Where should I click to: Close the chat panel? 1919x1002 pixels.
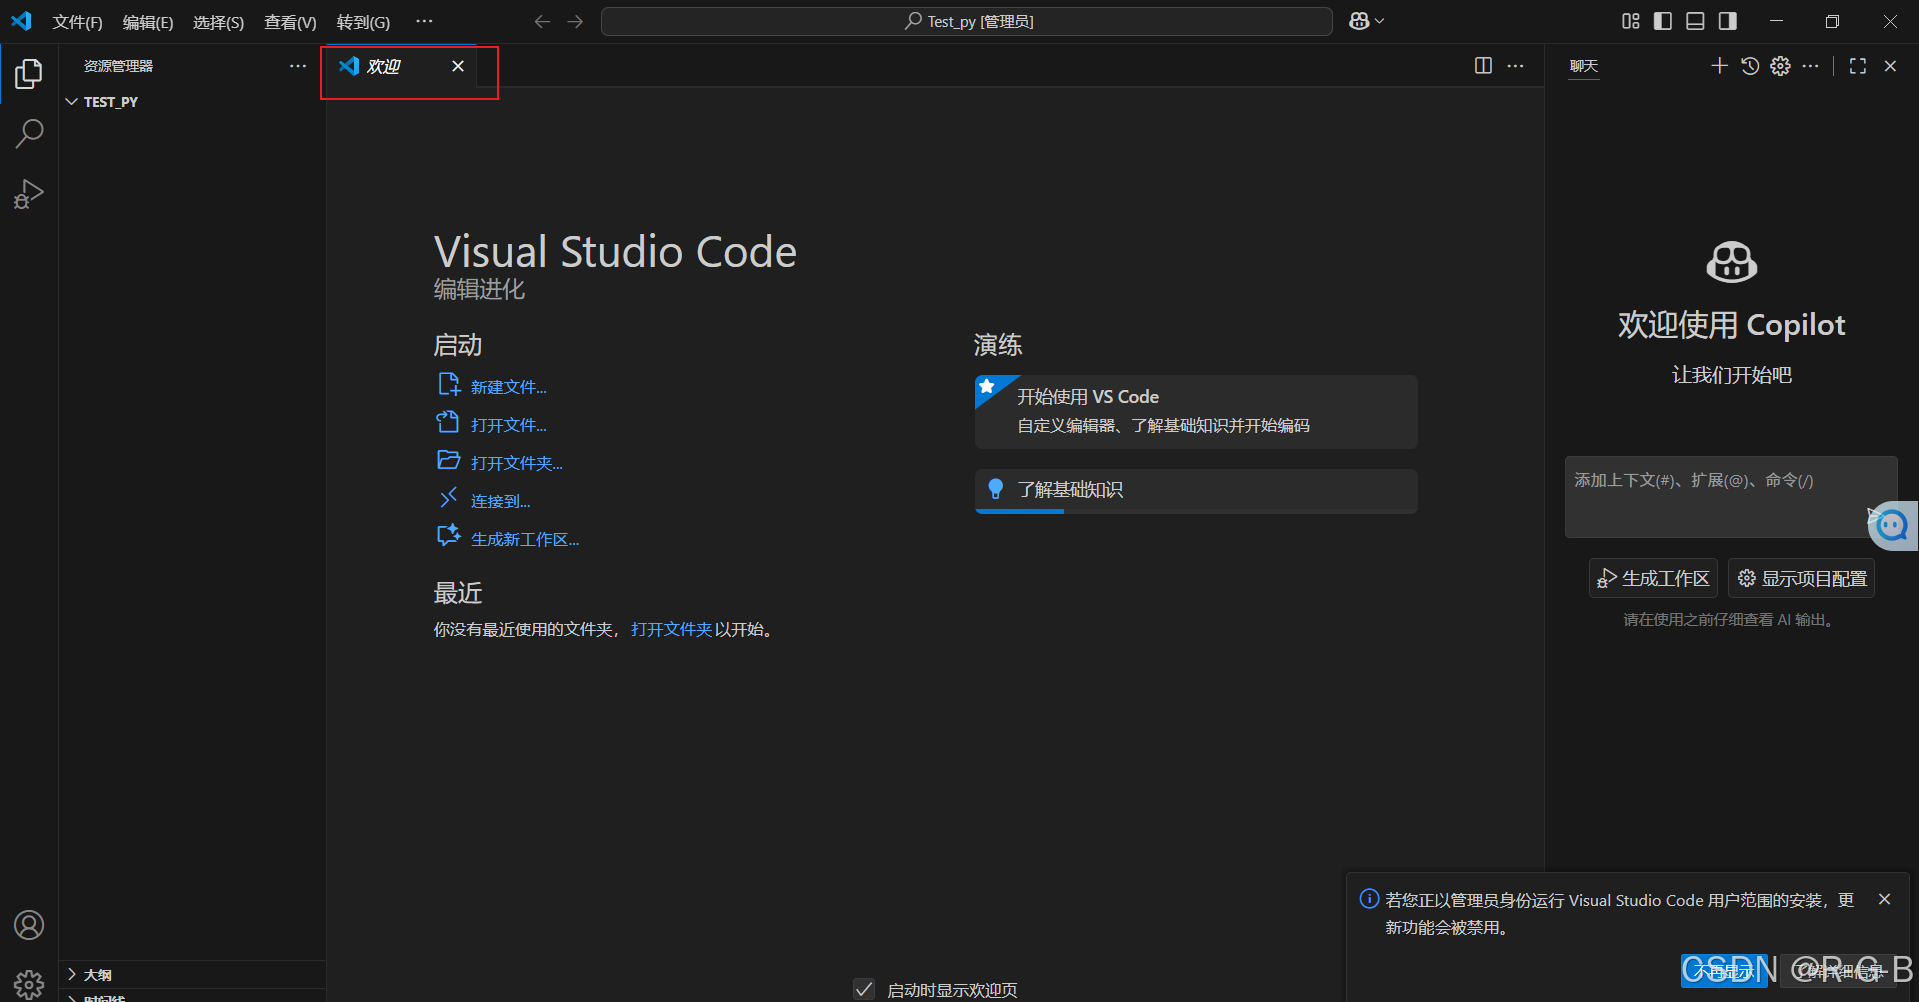point(1890,65)
